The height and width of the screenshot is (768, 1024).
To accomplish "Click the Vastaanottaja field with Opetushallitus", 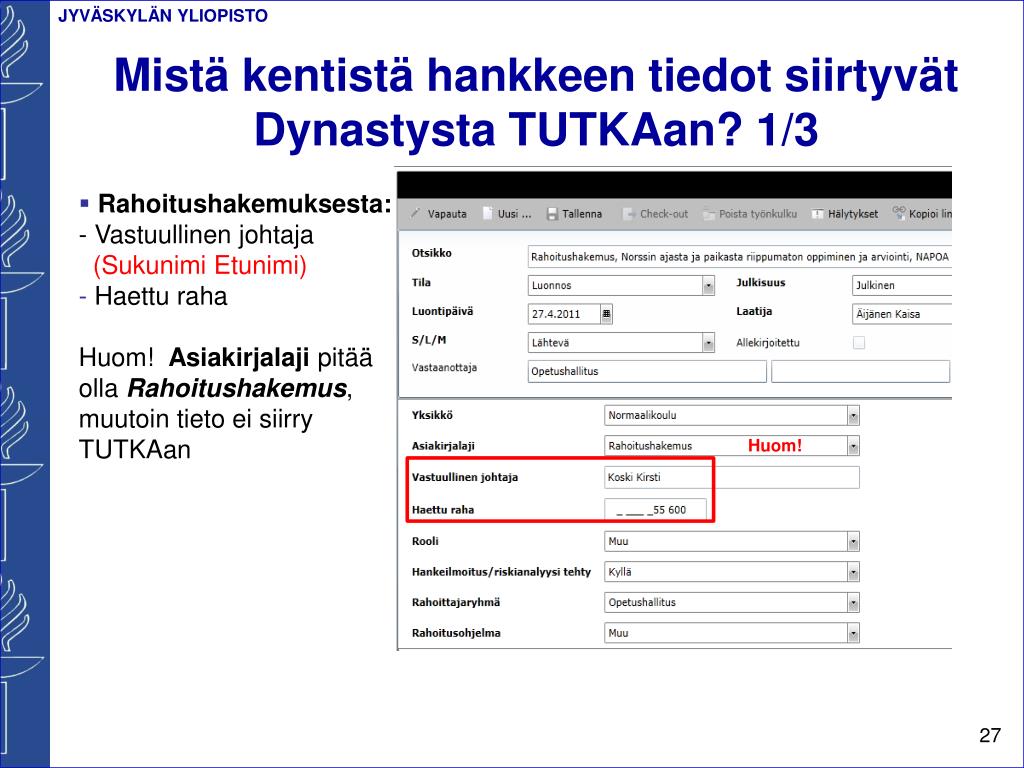I will 647,371.
